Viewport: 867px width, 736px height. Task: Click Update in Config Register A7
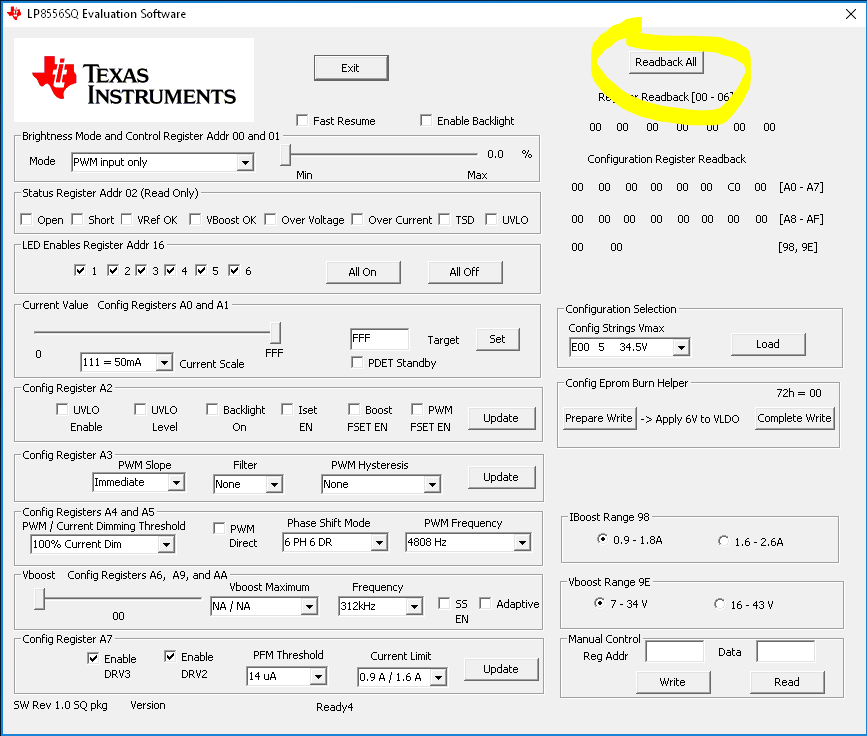pyautogui.click(x=502, y=669)
